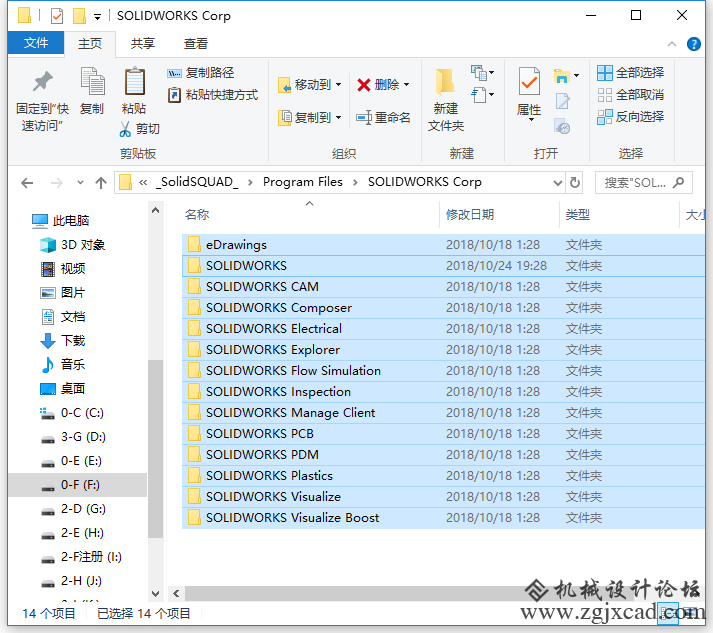Switch to the View (查看) tab
This screenshot has height=633, width=713.
[x=196, y=44]
